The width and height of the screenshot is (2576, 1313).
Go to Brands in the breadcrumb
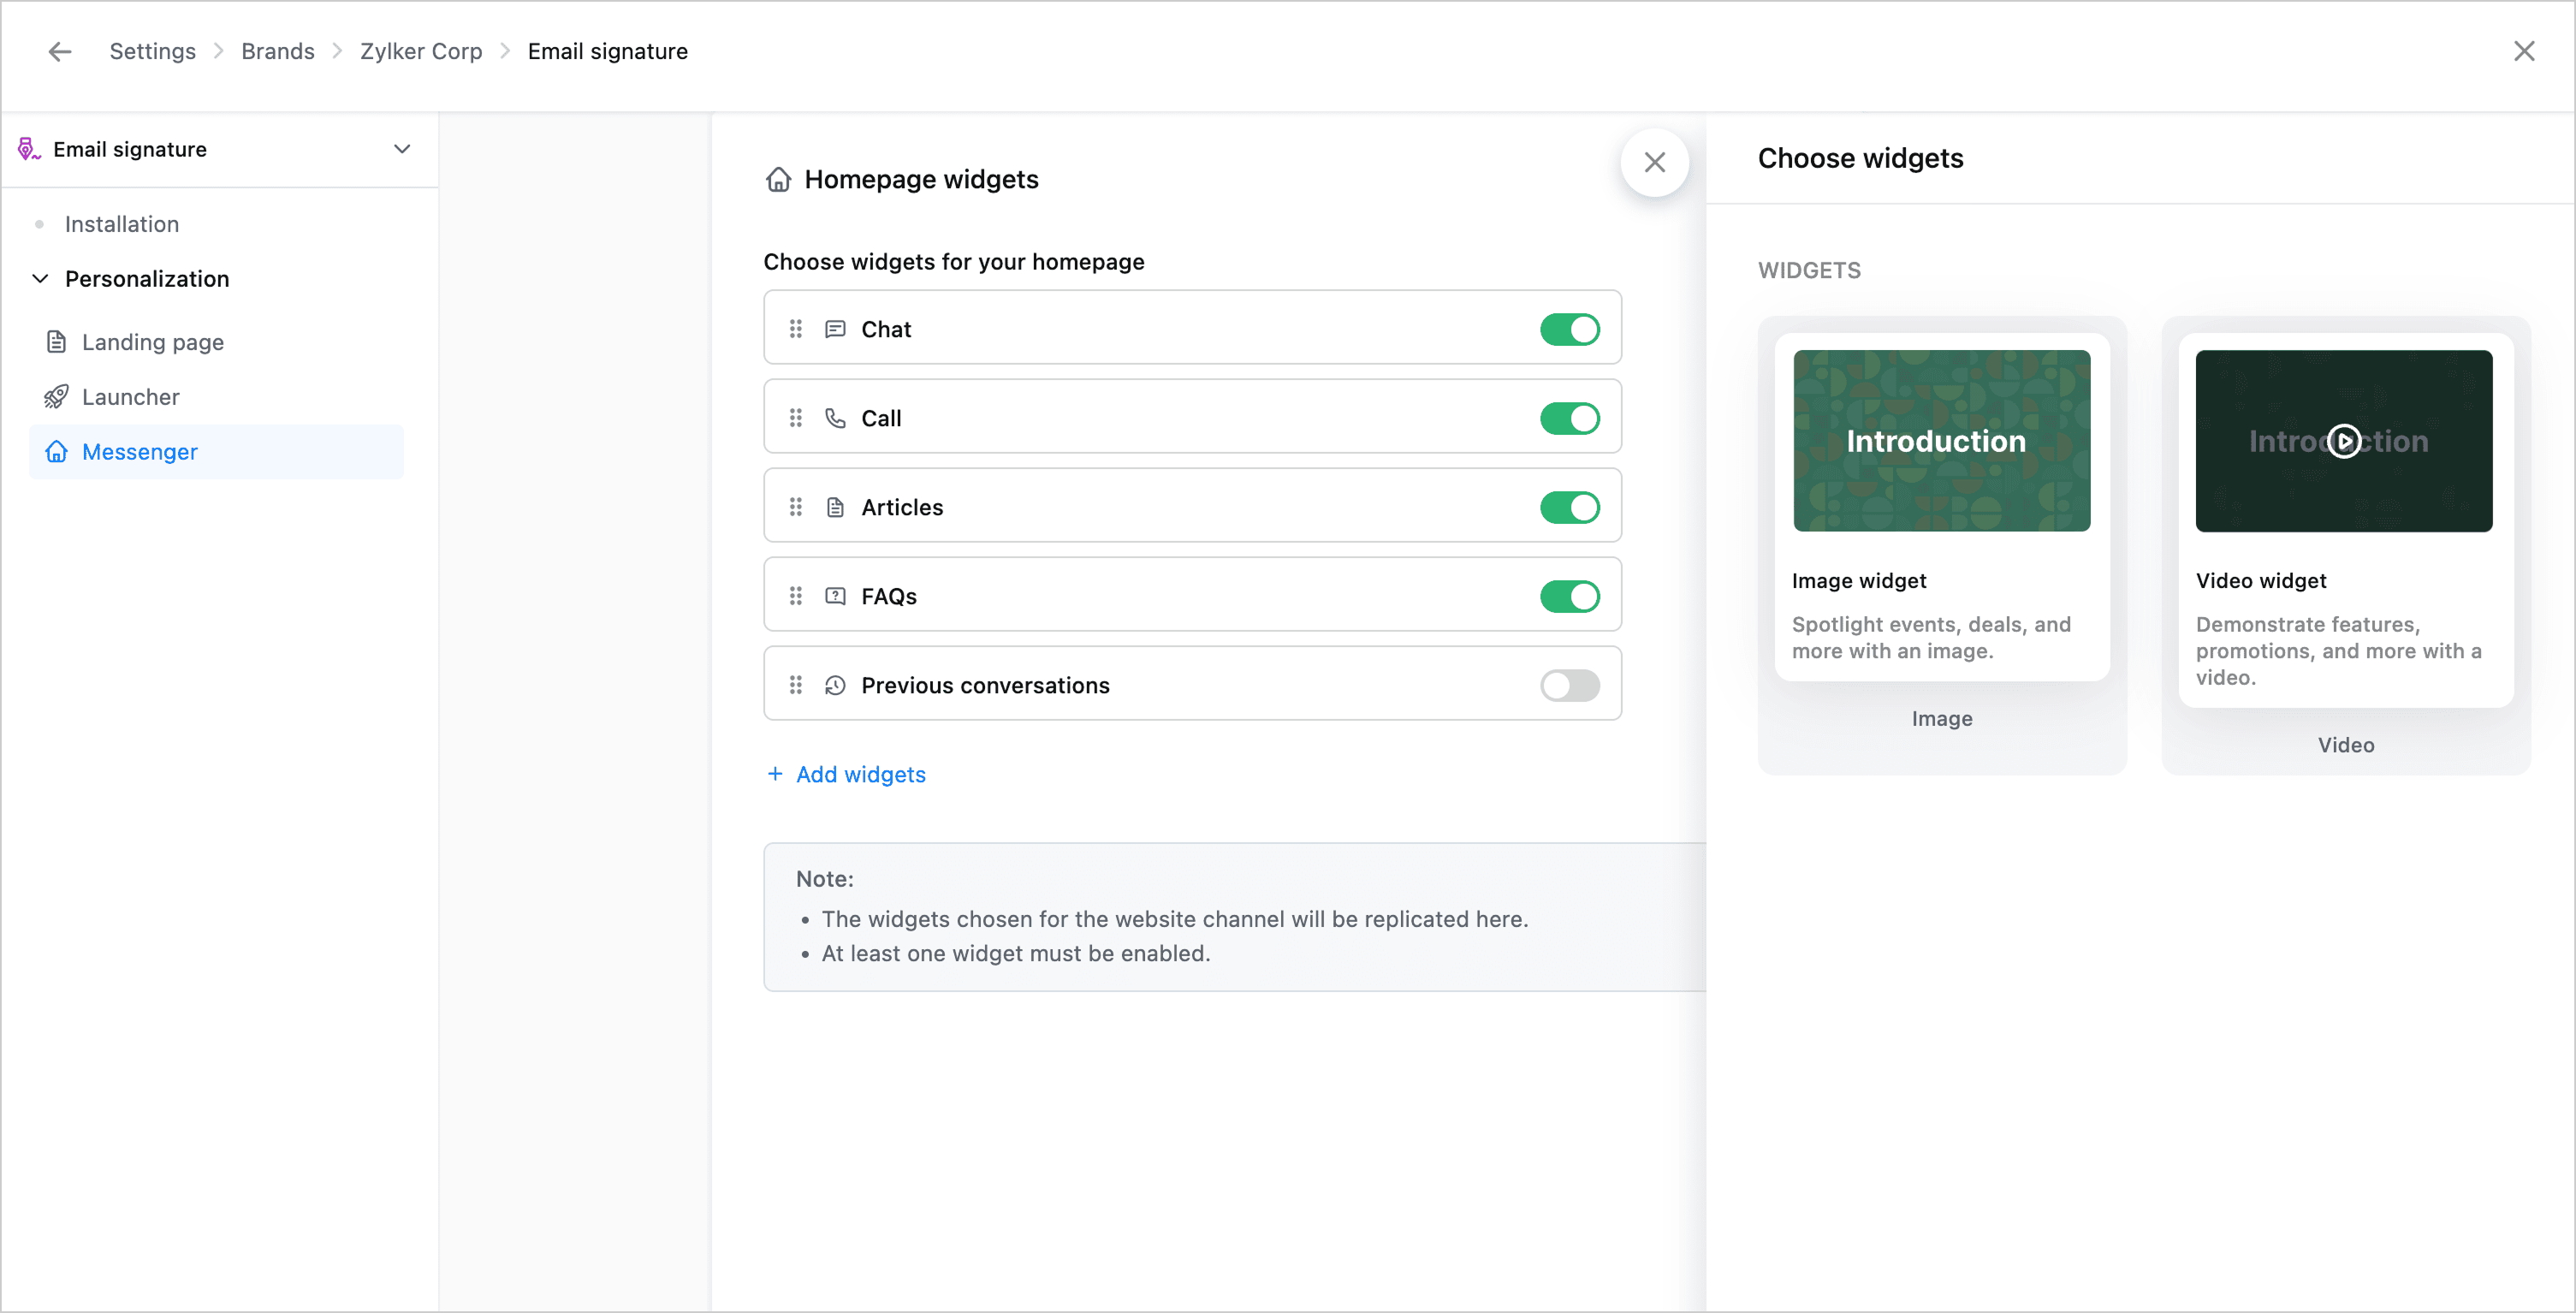(277, 51)
